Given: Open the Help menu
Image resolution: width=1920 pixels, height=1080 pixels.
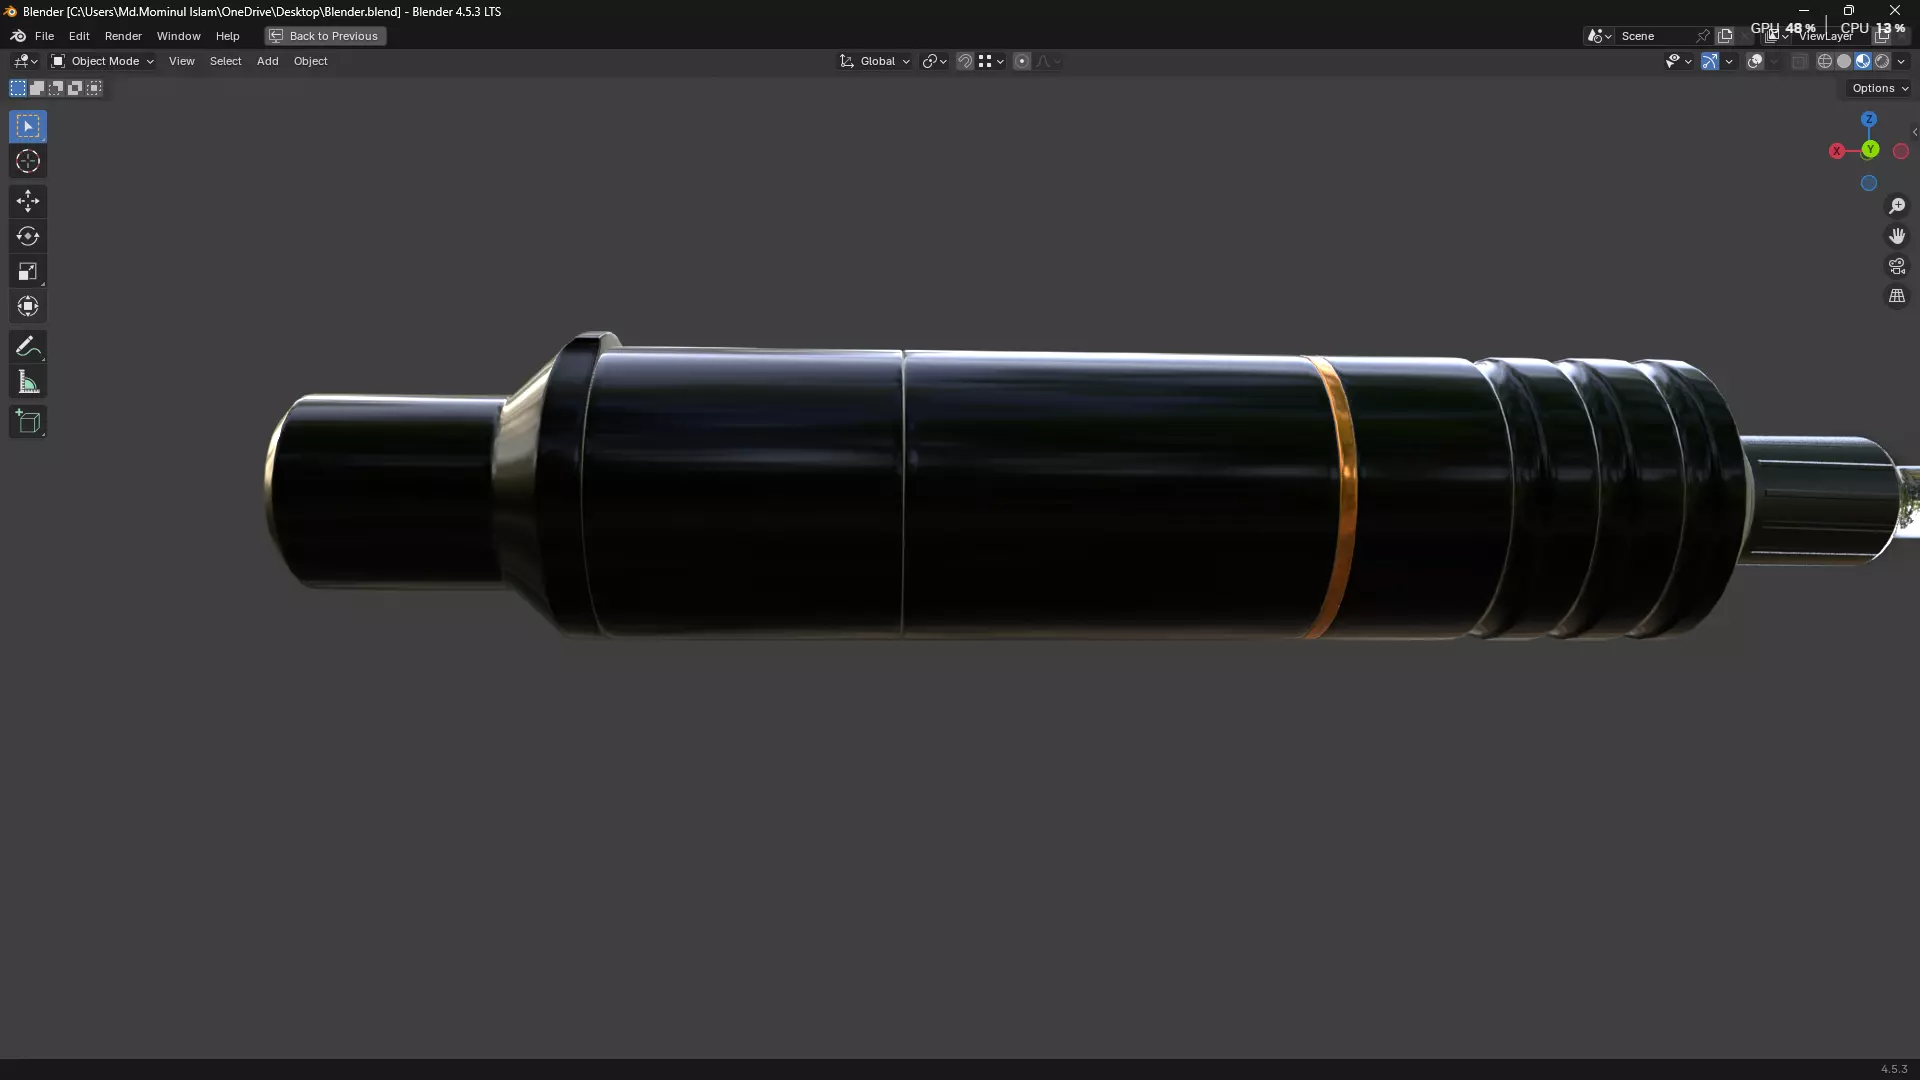Looking at the screenshot, I should [227, 36].
